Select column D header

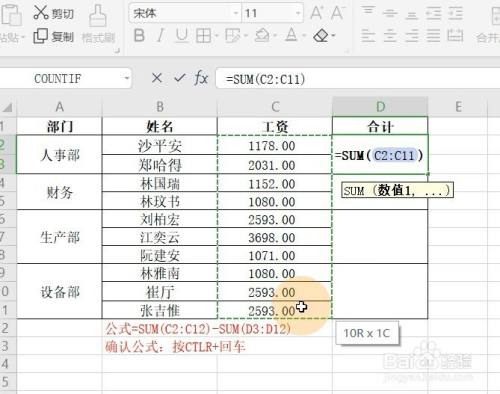click(x=380, y=107)
